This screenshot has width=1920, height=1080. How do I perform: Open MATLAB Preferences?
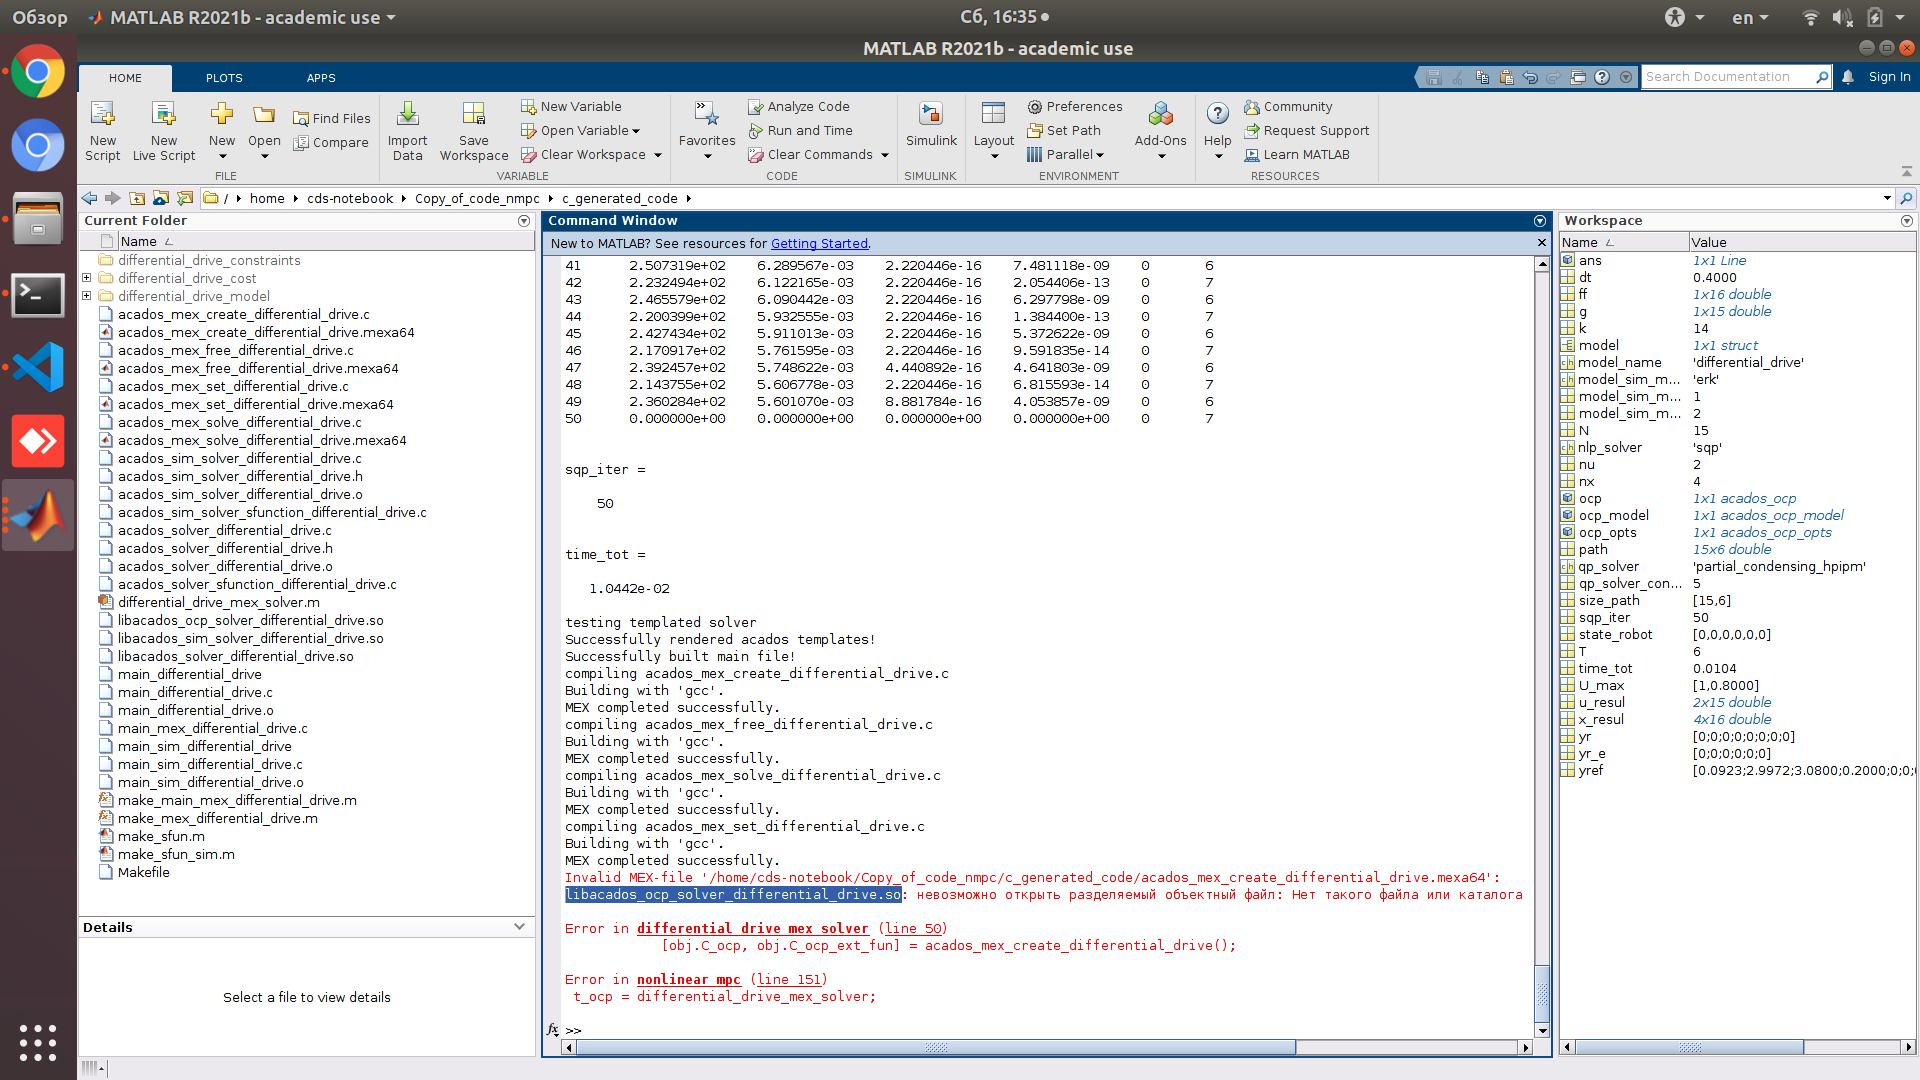[x=1075, y=106]
